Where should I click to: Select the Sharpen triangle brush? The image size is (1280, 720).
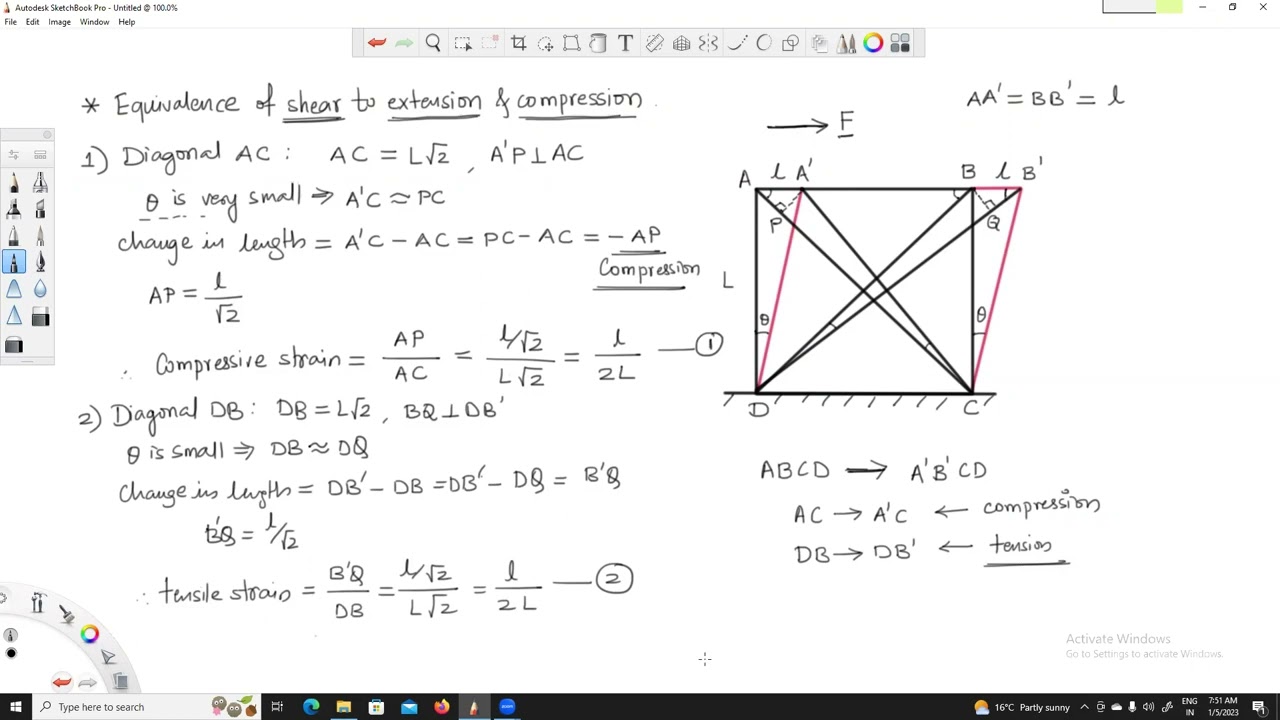(x=14, y=317)
